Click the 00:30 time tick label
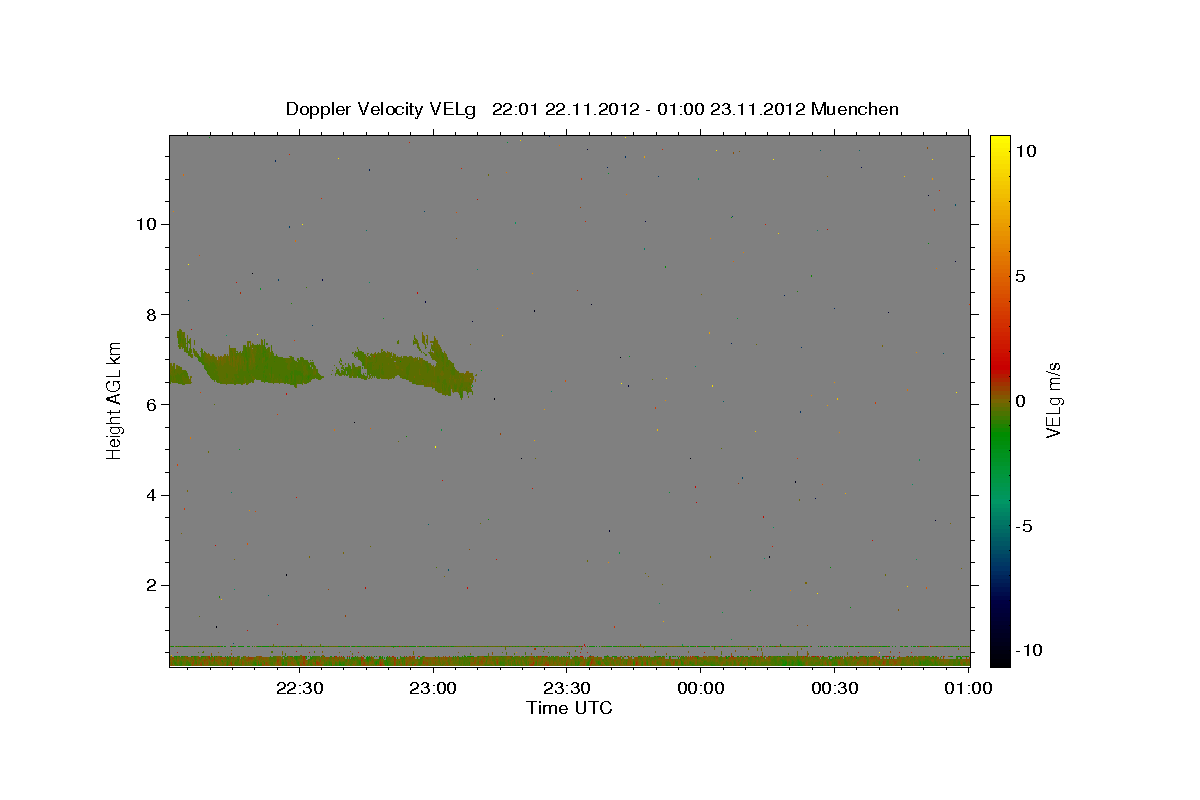 coord(835,688)
